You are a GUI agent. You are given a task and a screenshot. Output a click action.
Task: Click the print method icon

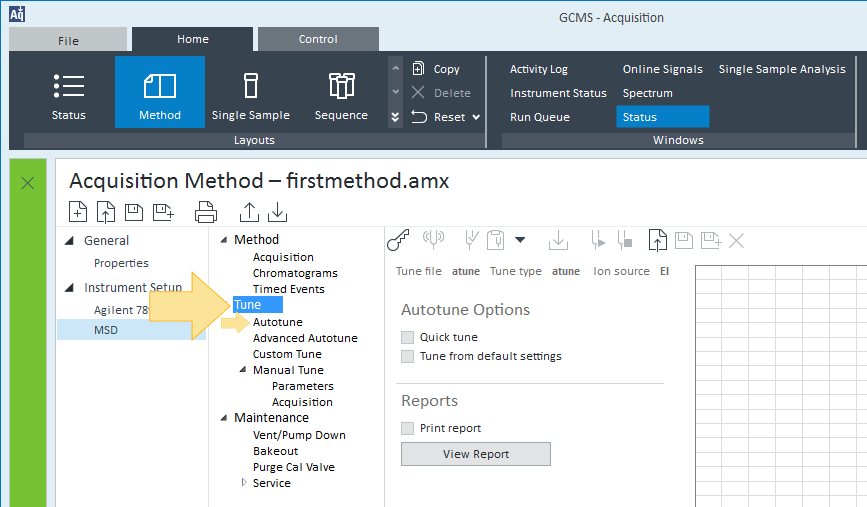[206, 212]
